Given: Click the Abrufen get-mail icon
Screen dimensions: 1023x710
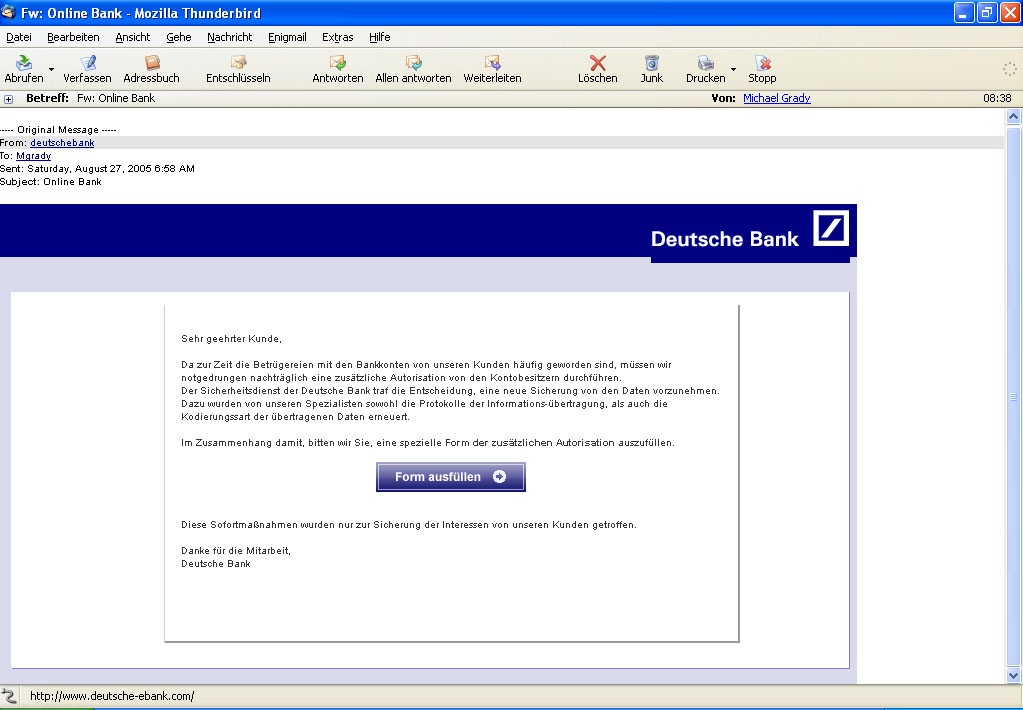Looking at the screenshot, I should (x=24, y=63).
